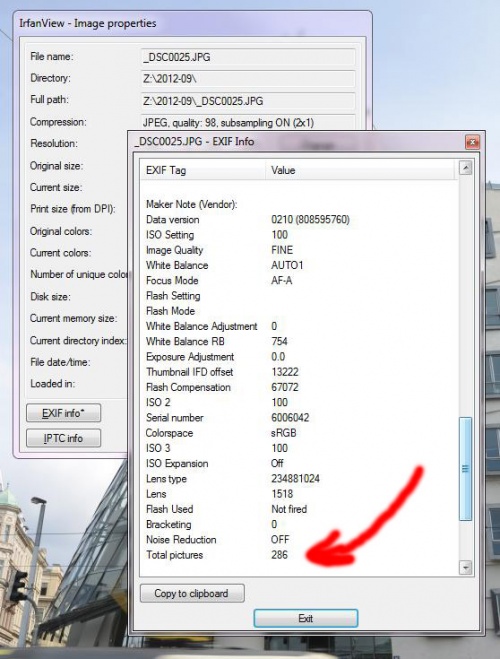Click the EXIF list scrollbar thumb

coord(466,469)
